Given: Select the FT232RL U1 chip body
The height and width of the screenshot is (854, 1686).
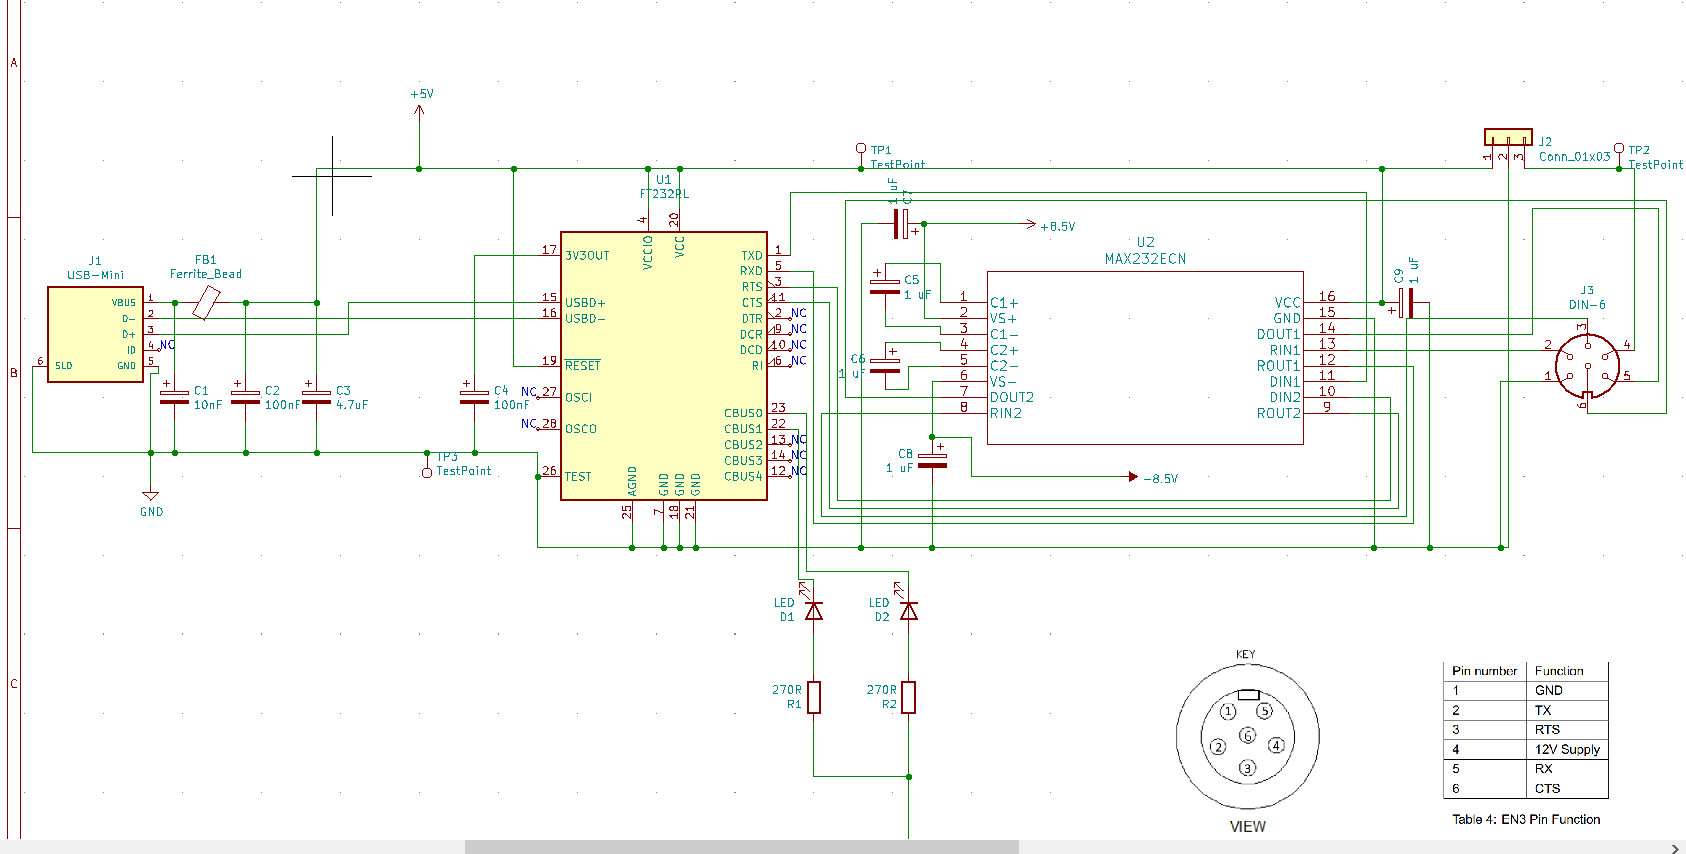Looking at the screenshot, I should click(x=664, y=366).
